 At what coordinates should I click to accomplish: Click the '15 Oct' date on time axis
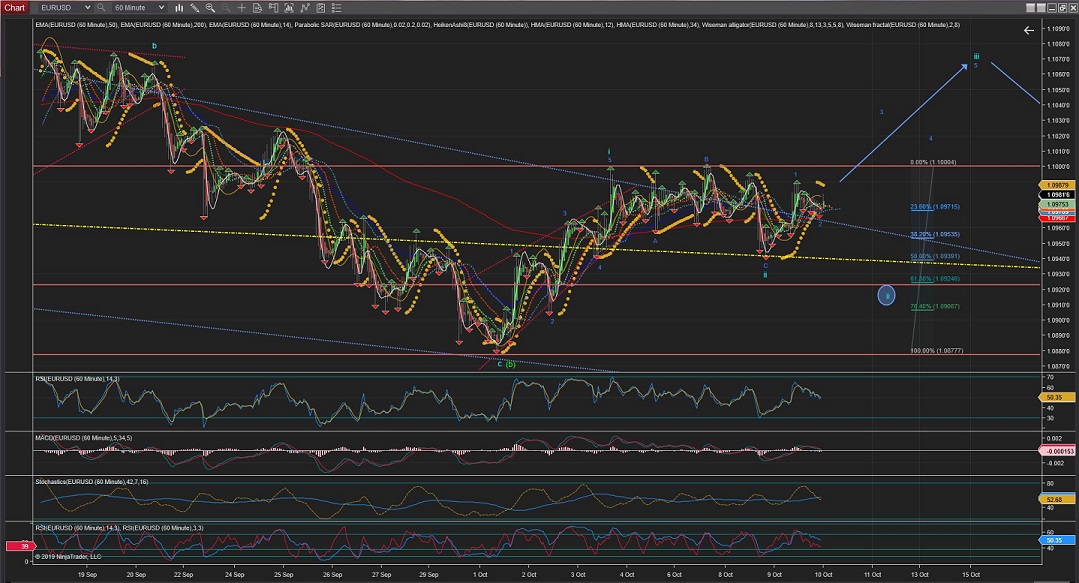tap(971, 575)
